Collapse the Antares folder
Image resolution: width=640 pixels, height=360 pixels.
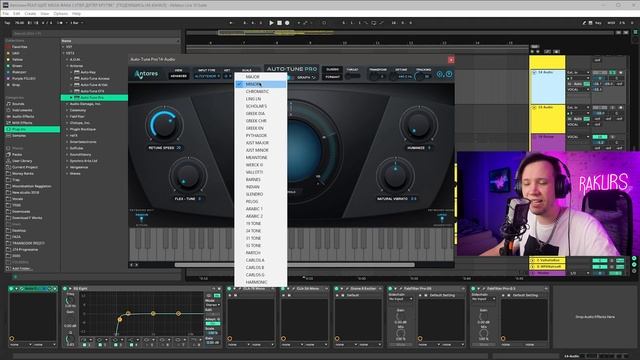point(67,66)
